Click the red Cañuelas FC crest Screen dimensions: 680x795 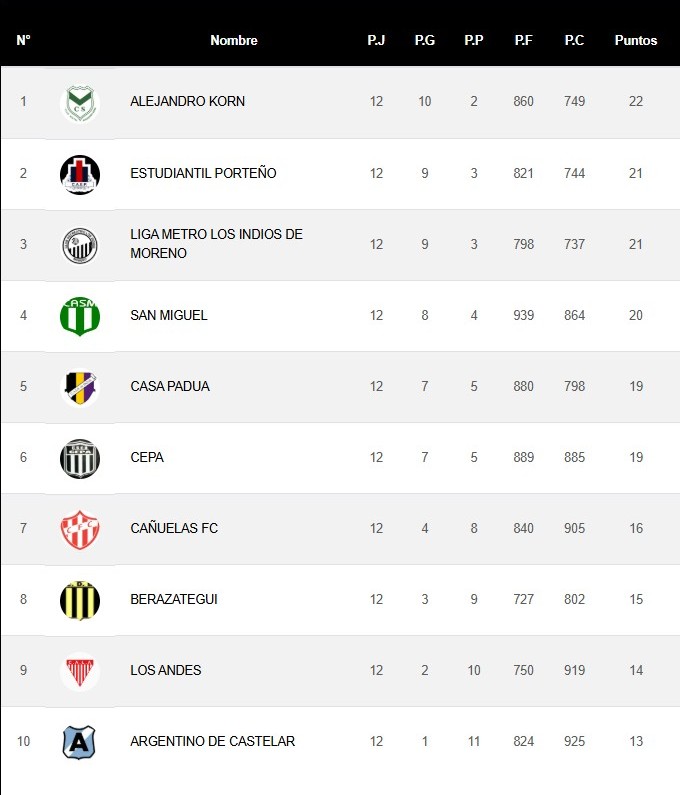click(80, 529)
